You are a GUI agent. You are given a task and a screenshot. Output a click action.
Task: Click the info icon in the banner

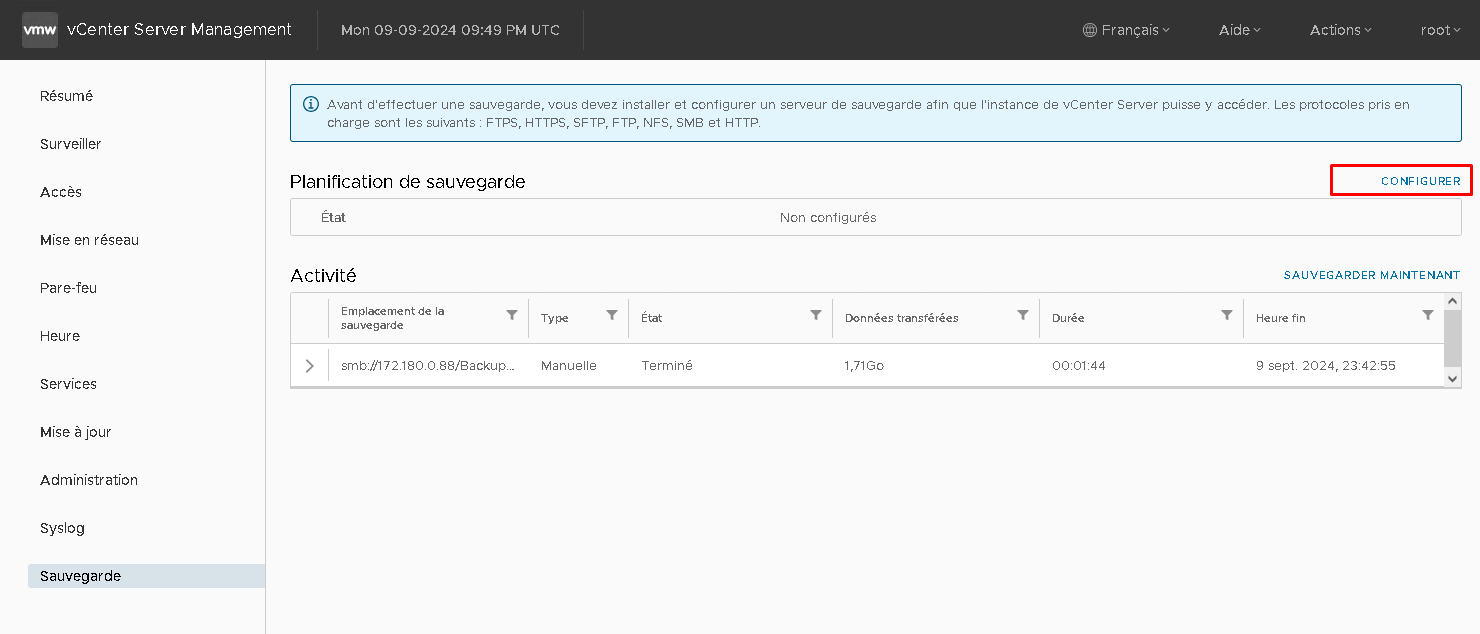tap(310, 104)
